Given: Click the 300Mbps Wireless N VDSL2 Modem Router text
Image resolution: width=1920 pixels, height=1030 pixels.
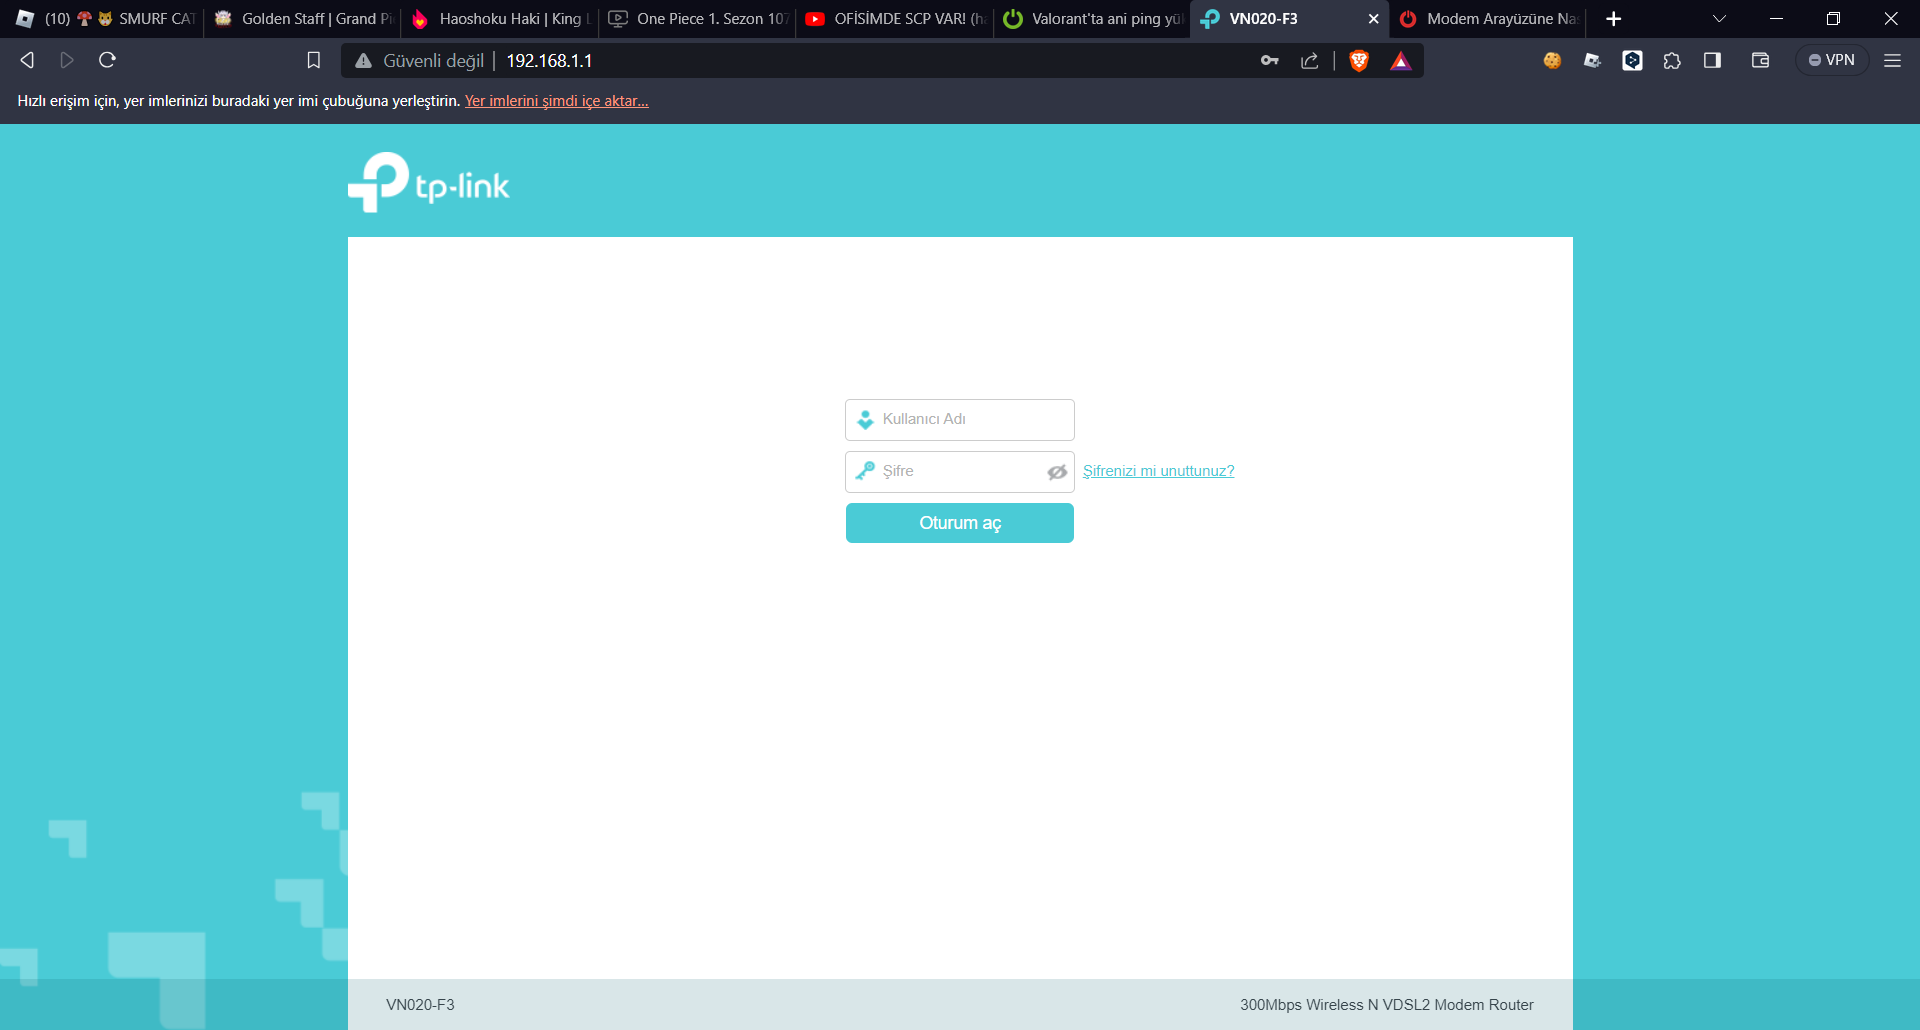Looking at the screenshot, I should pyautogui.click(x=1386, y=1005).
